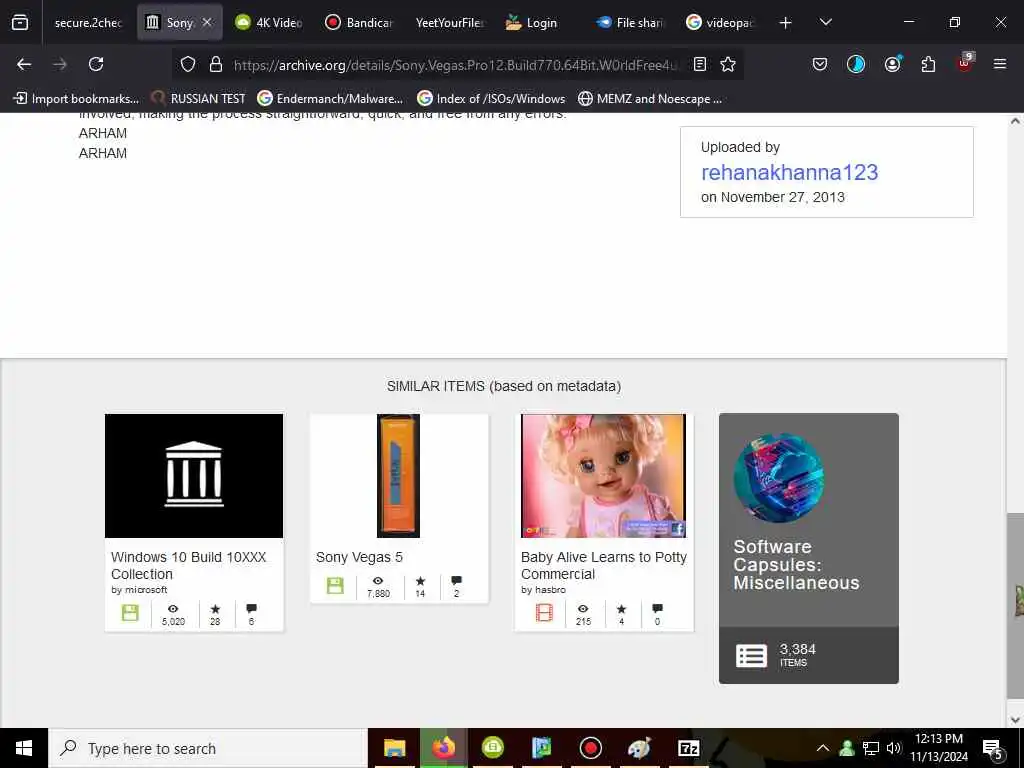
Task: Click the software floppy icon on Windows 10 card
Action: coord(130,613)
